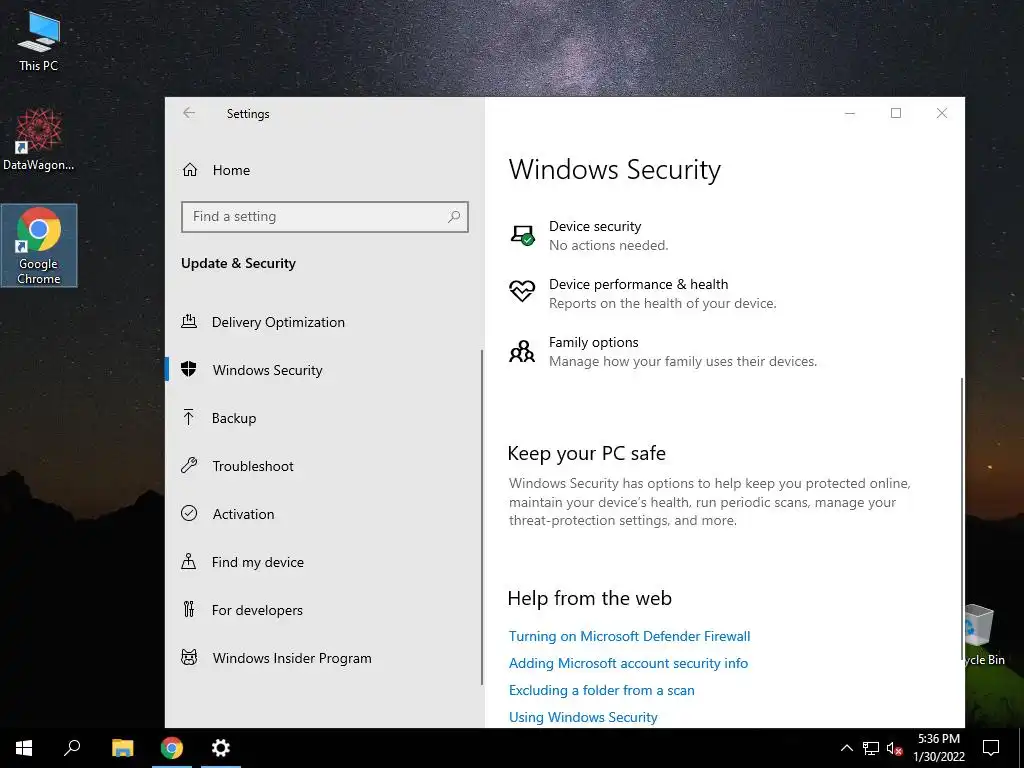
Task: Click the Update & Security section label
Action: point(238,263)
